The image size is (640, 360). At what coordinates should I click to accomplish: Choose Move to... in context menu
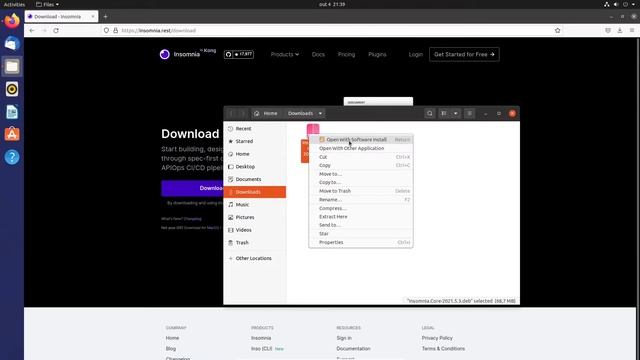(361, 174)
